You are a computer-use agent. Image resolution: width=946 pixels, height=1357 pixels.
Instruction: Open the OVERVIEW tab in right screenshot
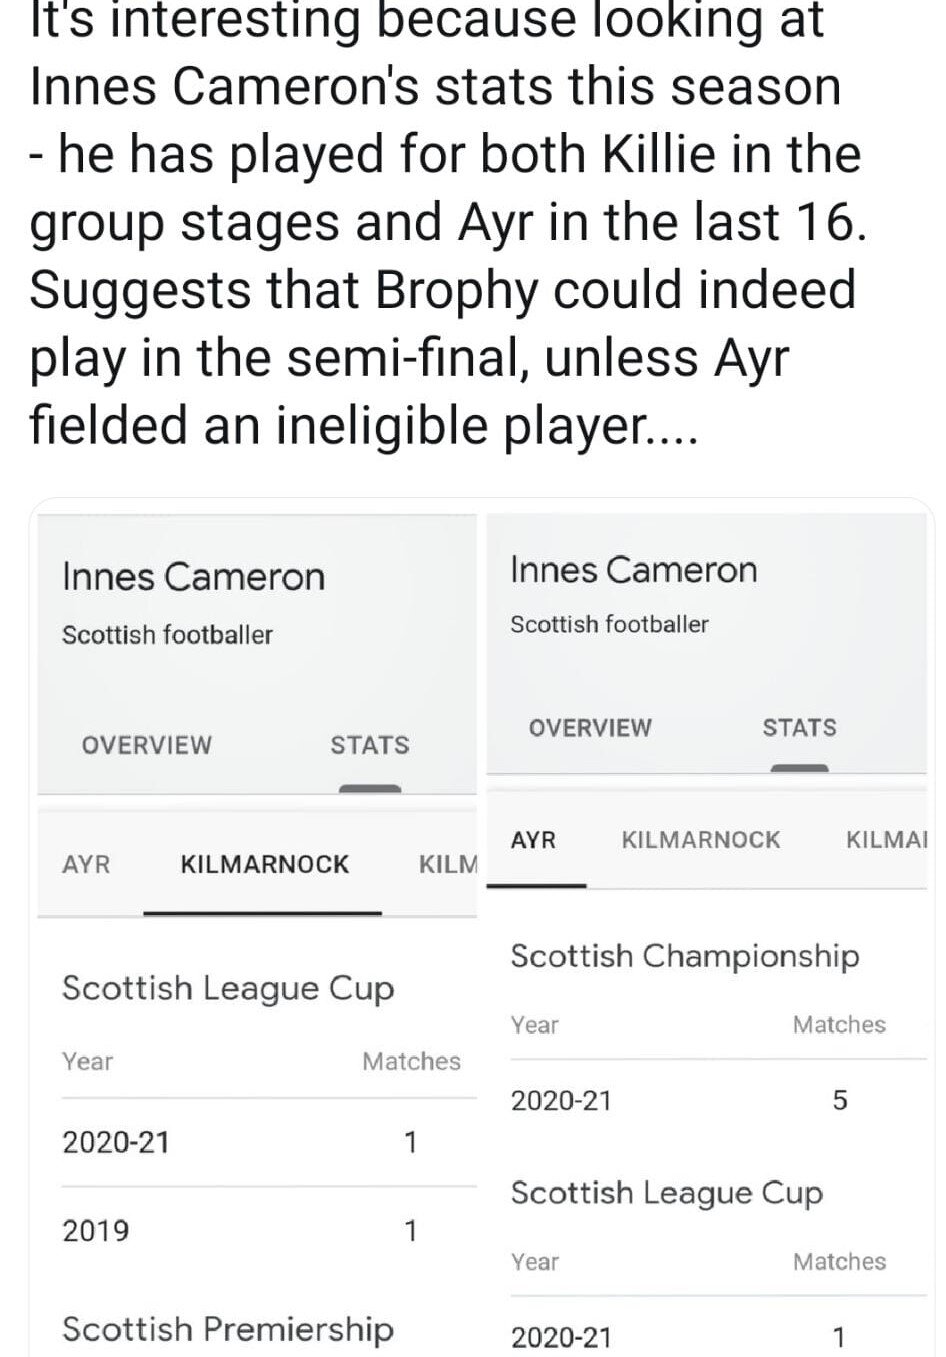(x=590, y=728)
